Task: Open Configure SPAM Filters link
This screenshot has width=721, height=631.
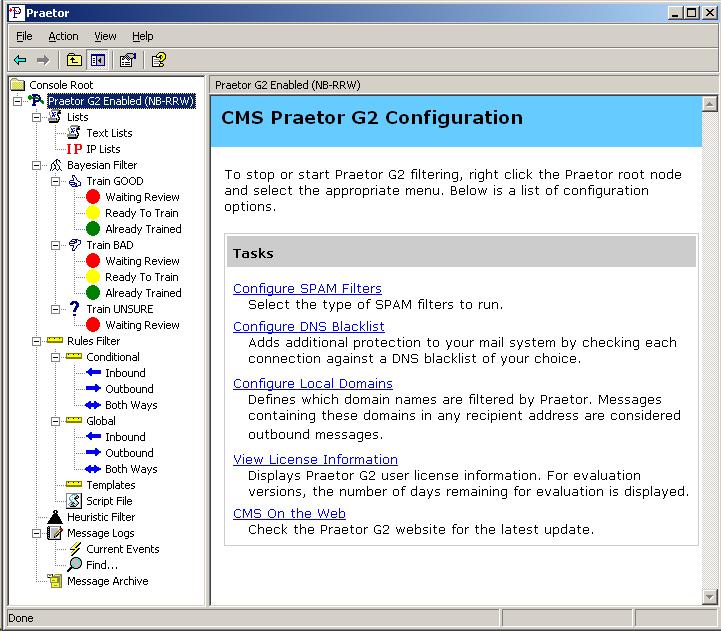Action: 307,288
